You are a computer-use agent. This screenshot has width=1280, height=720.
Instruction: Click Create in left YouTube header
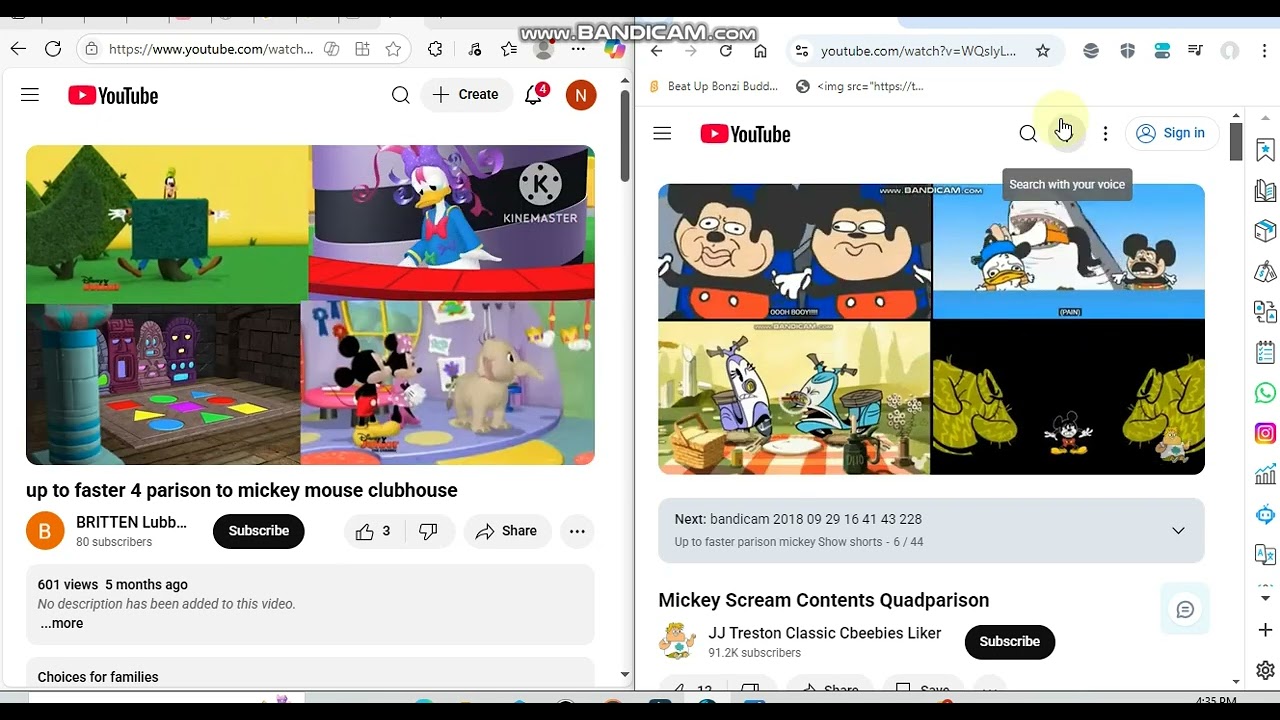(x=466, y=95)
